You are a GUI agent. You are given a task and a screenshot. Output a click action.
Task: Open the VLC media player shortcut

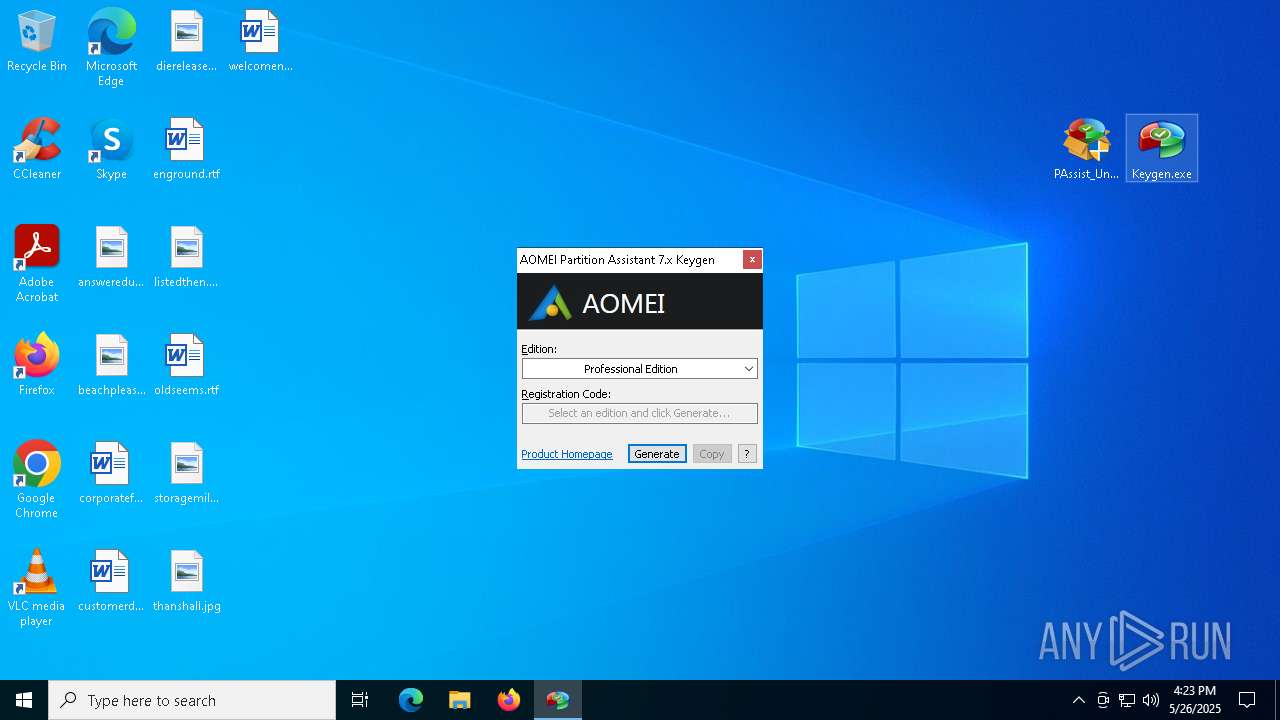(x=37, y=588)
